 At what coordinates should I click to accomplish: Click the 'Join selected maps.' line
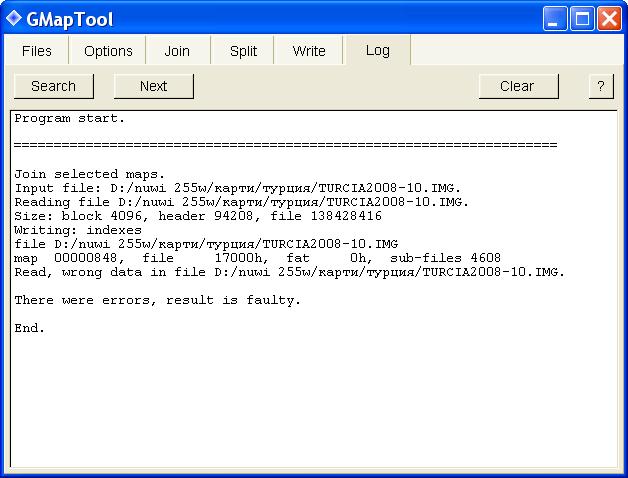point(89,174)
